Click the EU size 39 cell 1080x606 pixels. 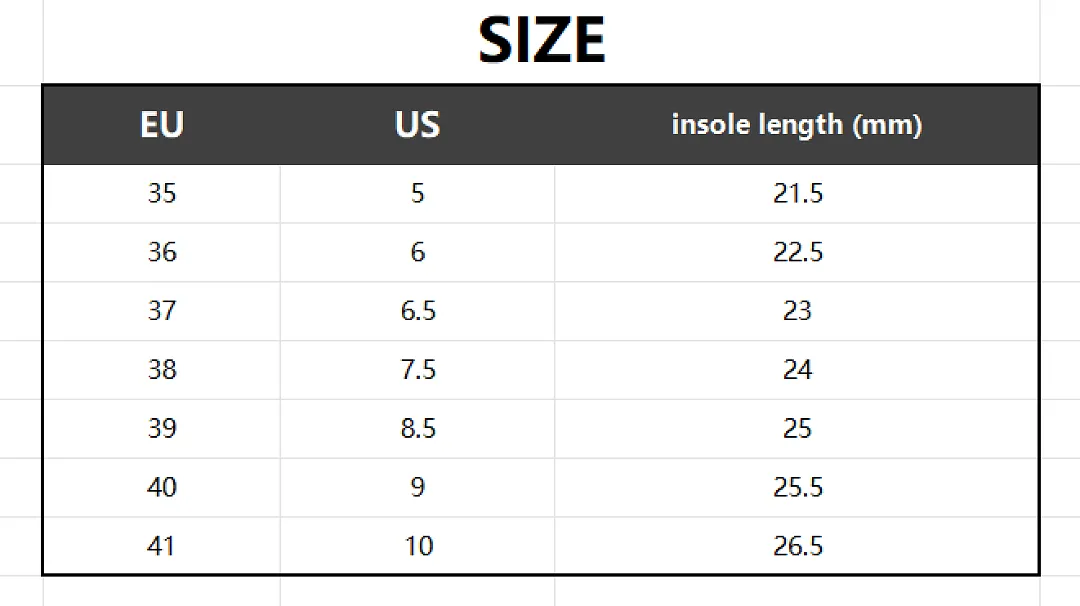click(x=162, y=428)
